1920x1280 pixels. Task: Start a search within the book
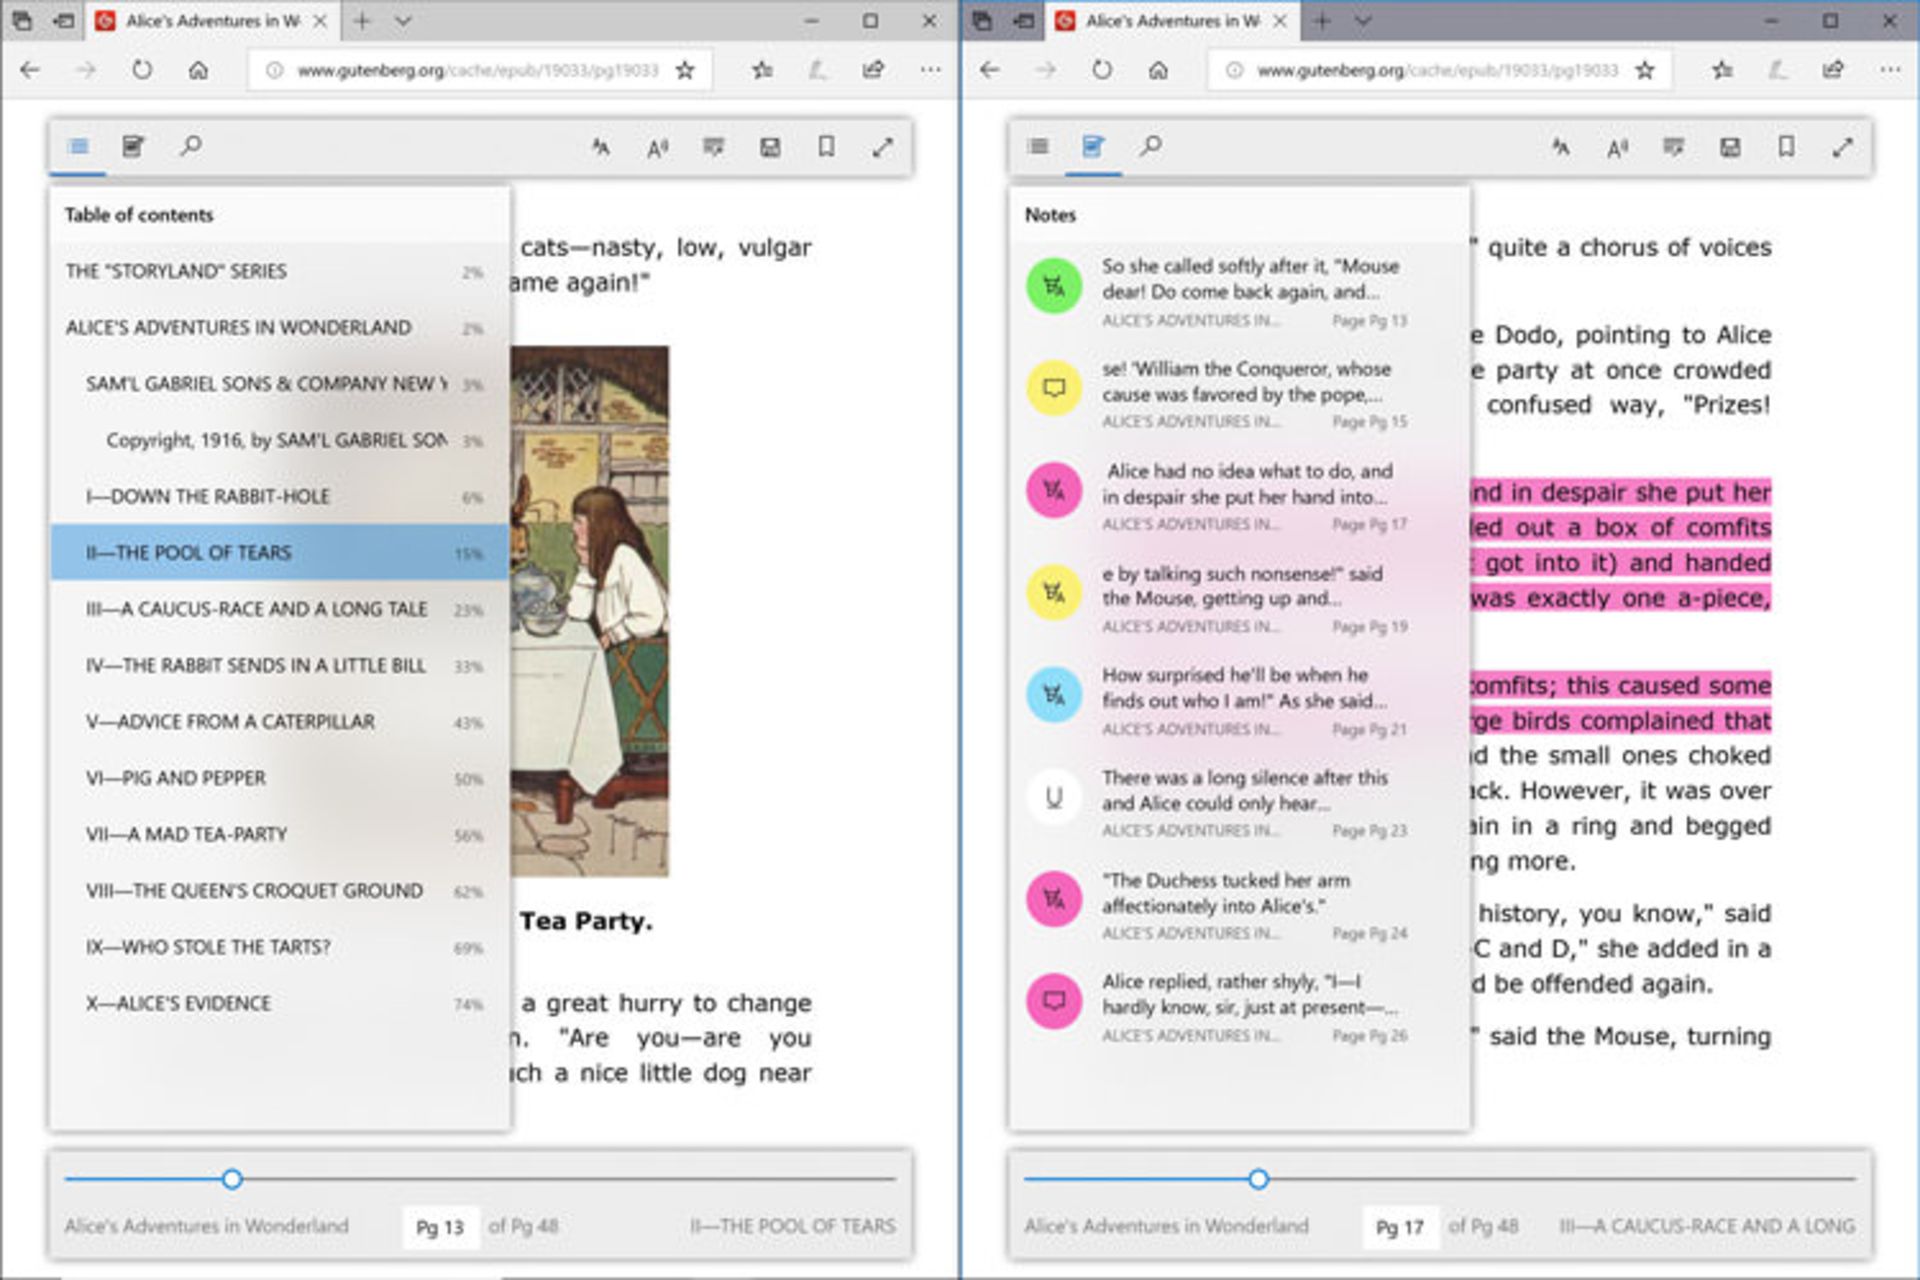pos(189,147)
